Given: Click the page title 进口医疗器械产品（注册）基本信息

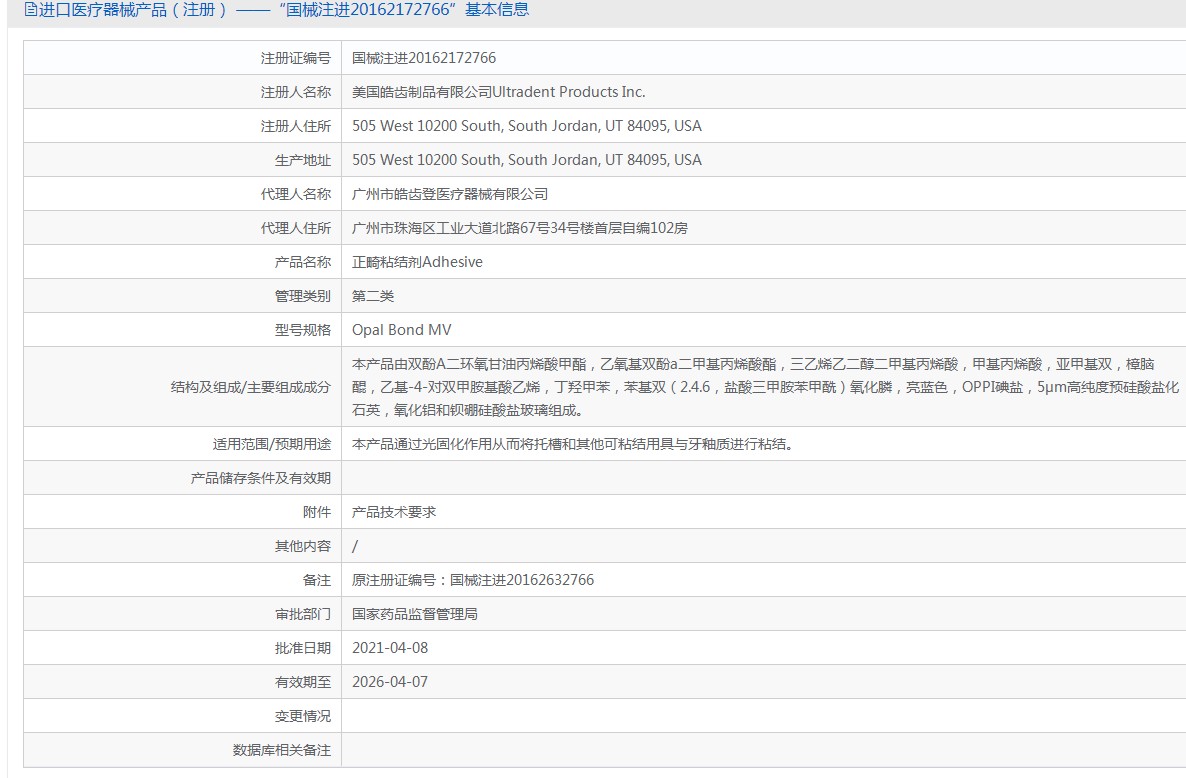Looking at the screenshot, I should click(283, 10).
